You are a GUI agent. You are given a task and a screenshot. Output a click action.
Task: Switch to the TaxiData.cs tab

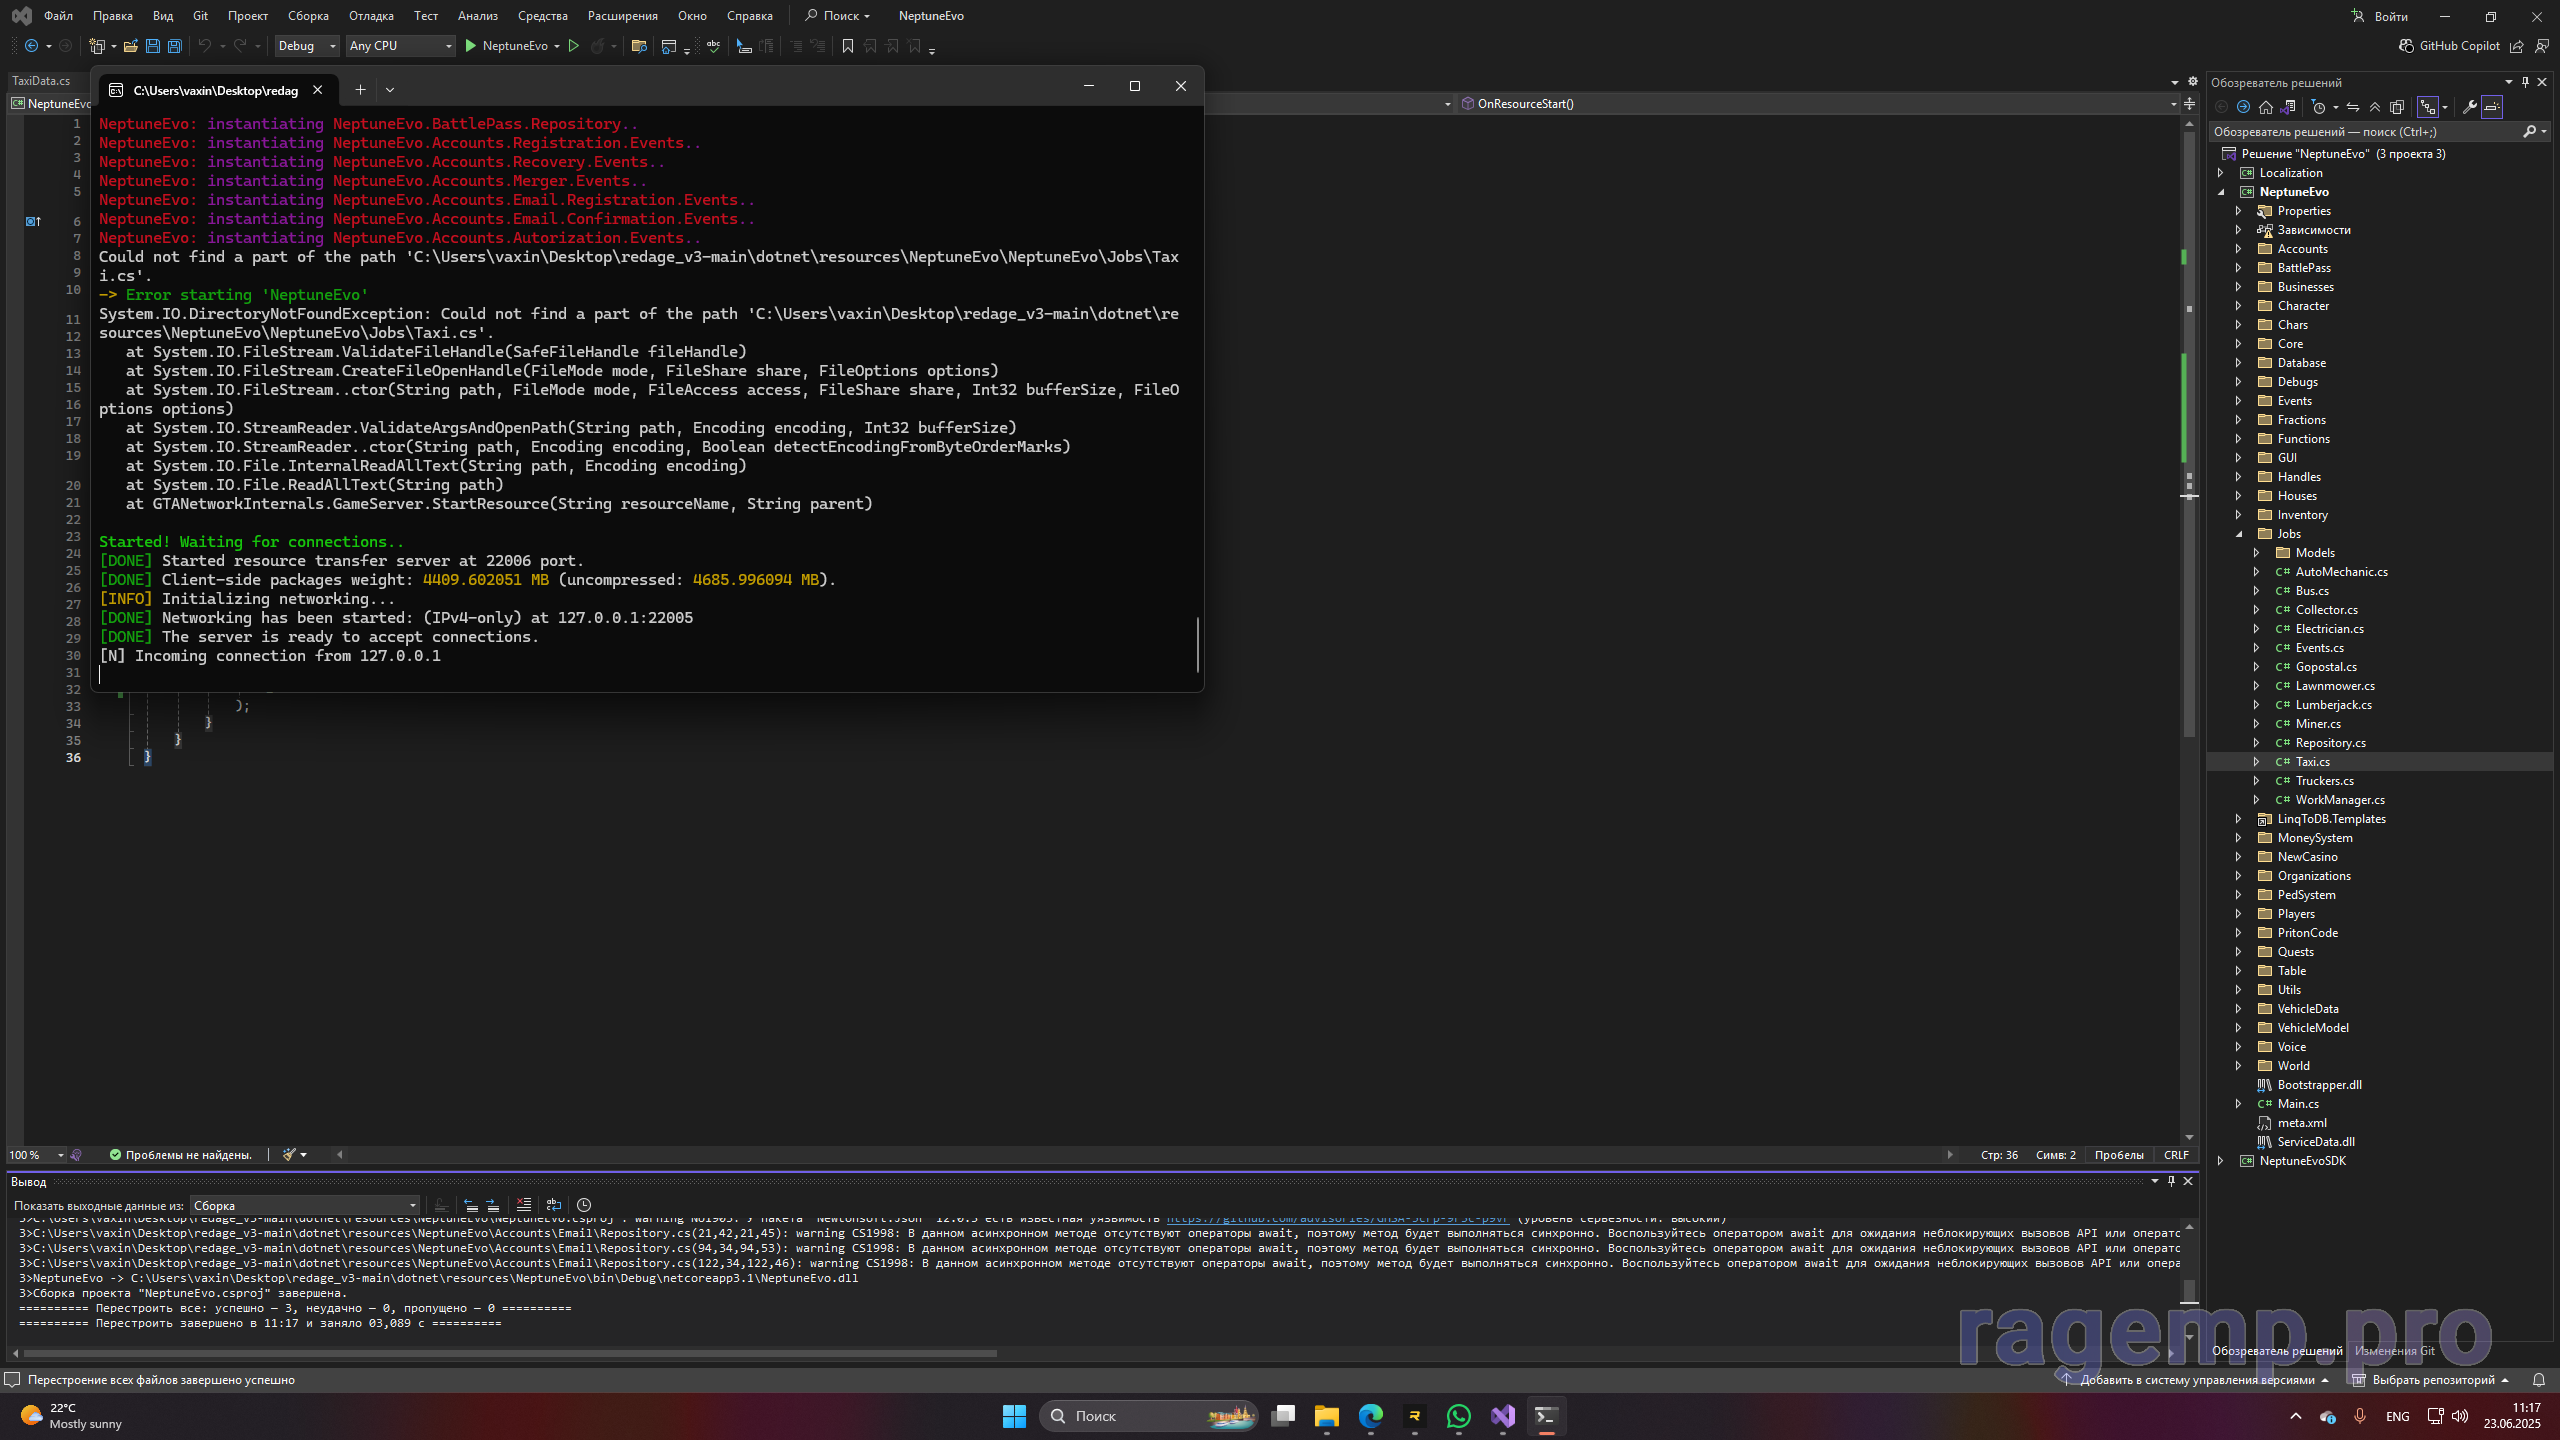[41, 81]
